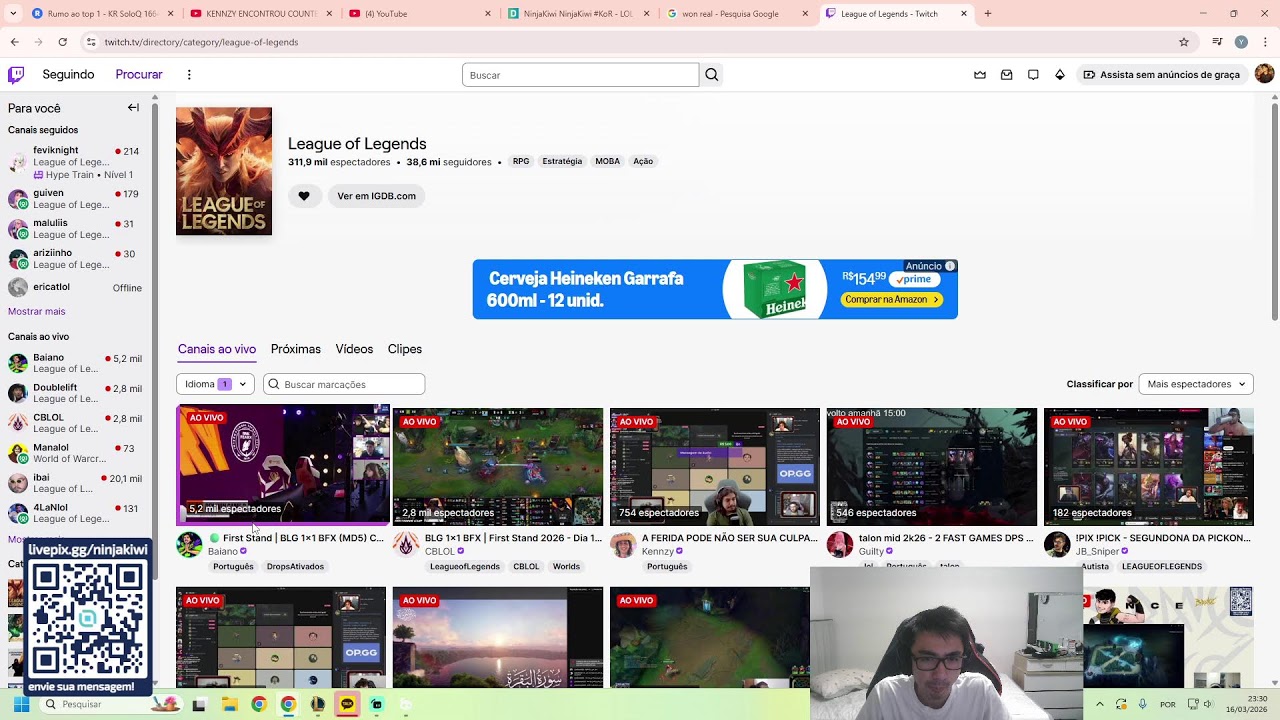Click the ad info icon on banner

[x=950, y=266]
